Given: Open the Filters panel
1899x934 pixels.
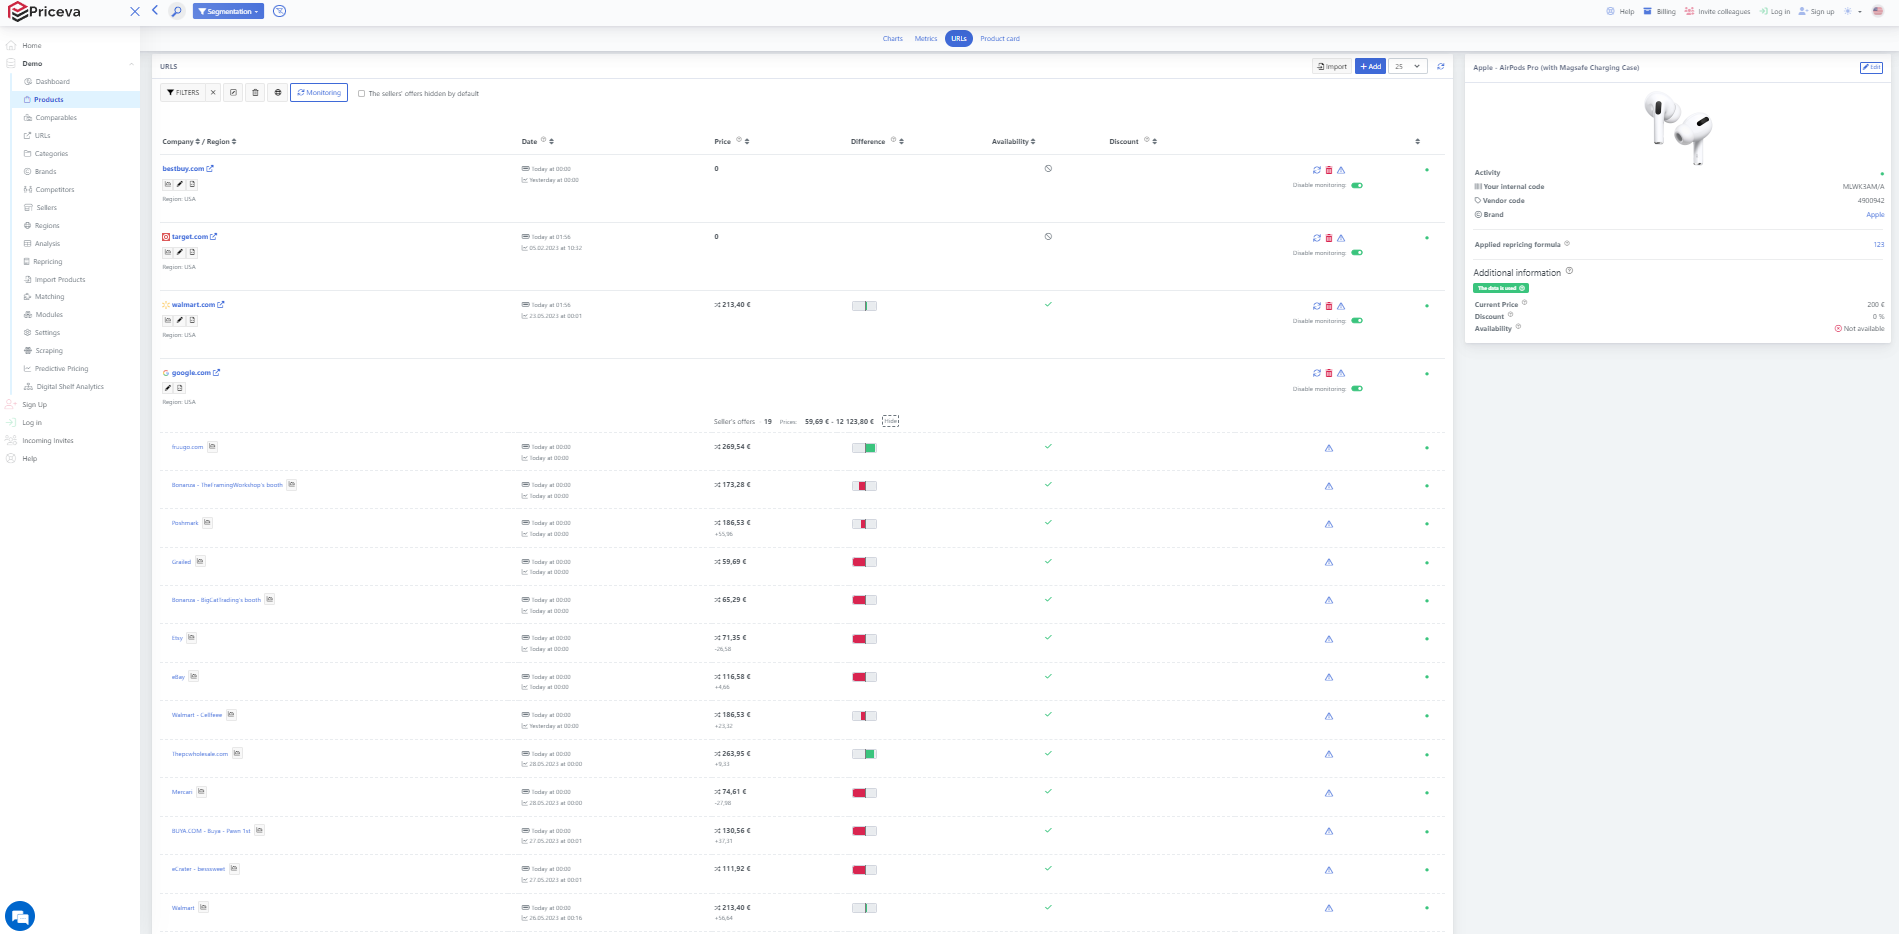Looking at the screenshot, I should [186, 92].
